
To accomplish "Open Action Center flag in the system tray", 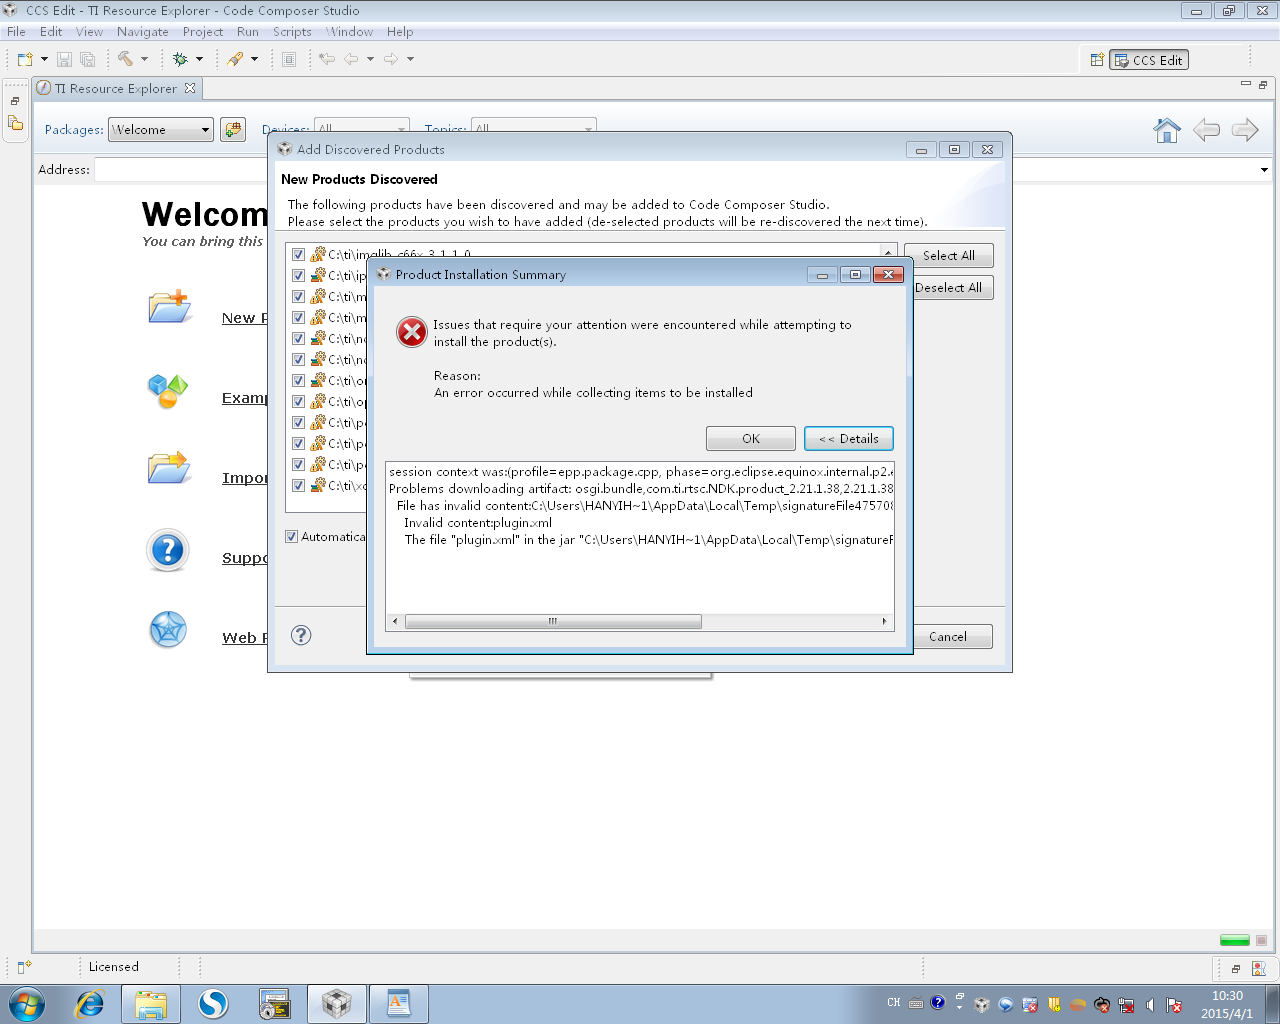I will (1174, 1005).
